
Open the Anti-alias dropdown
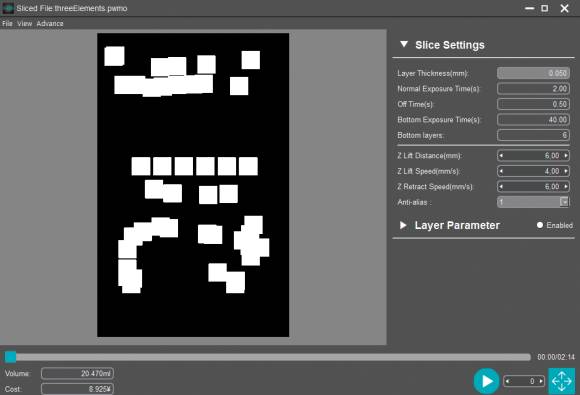click(564, 202)
